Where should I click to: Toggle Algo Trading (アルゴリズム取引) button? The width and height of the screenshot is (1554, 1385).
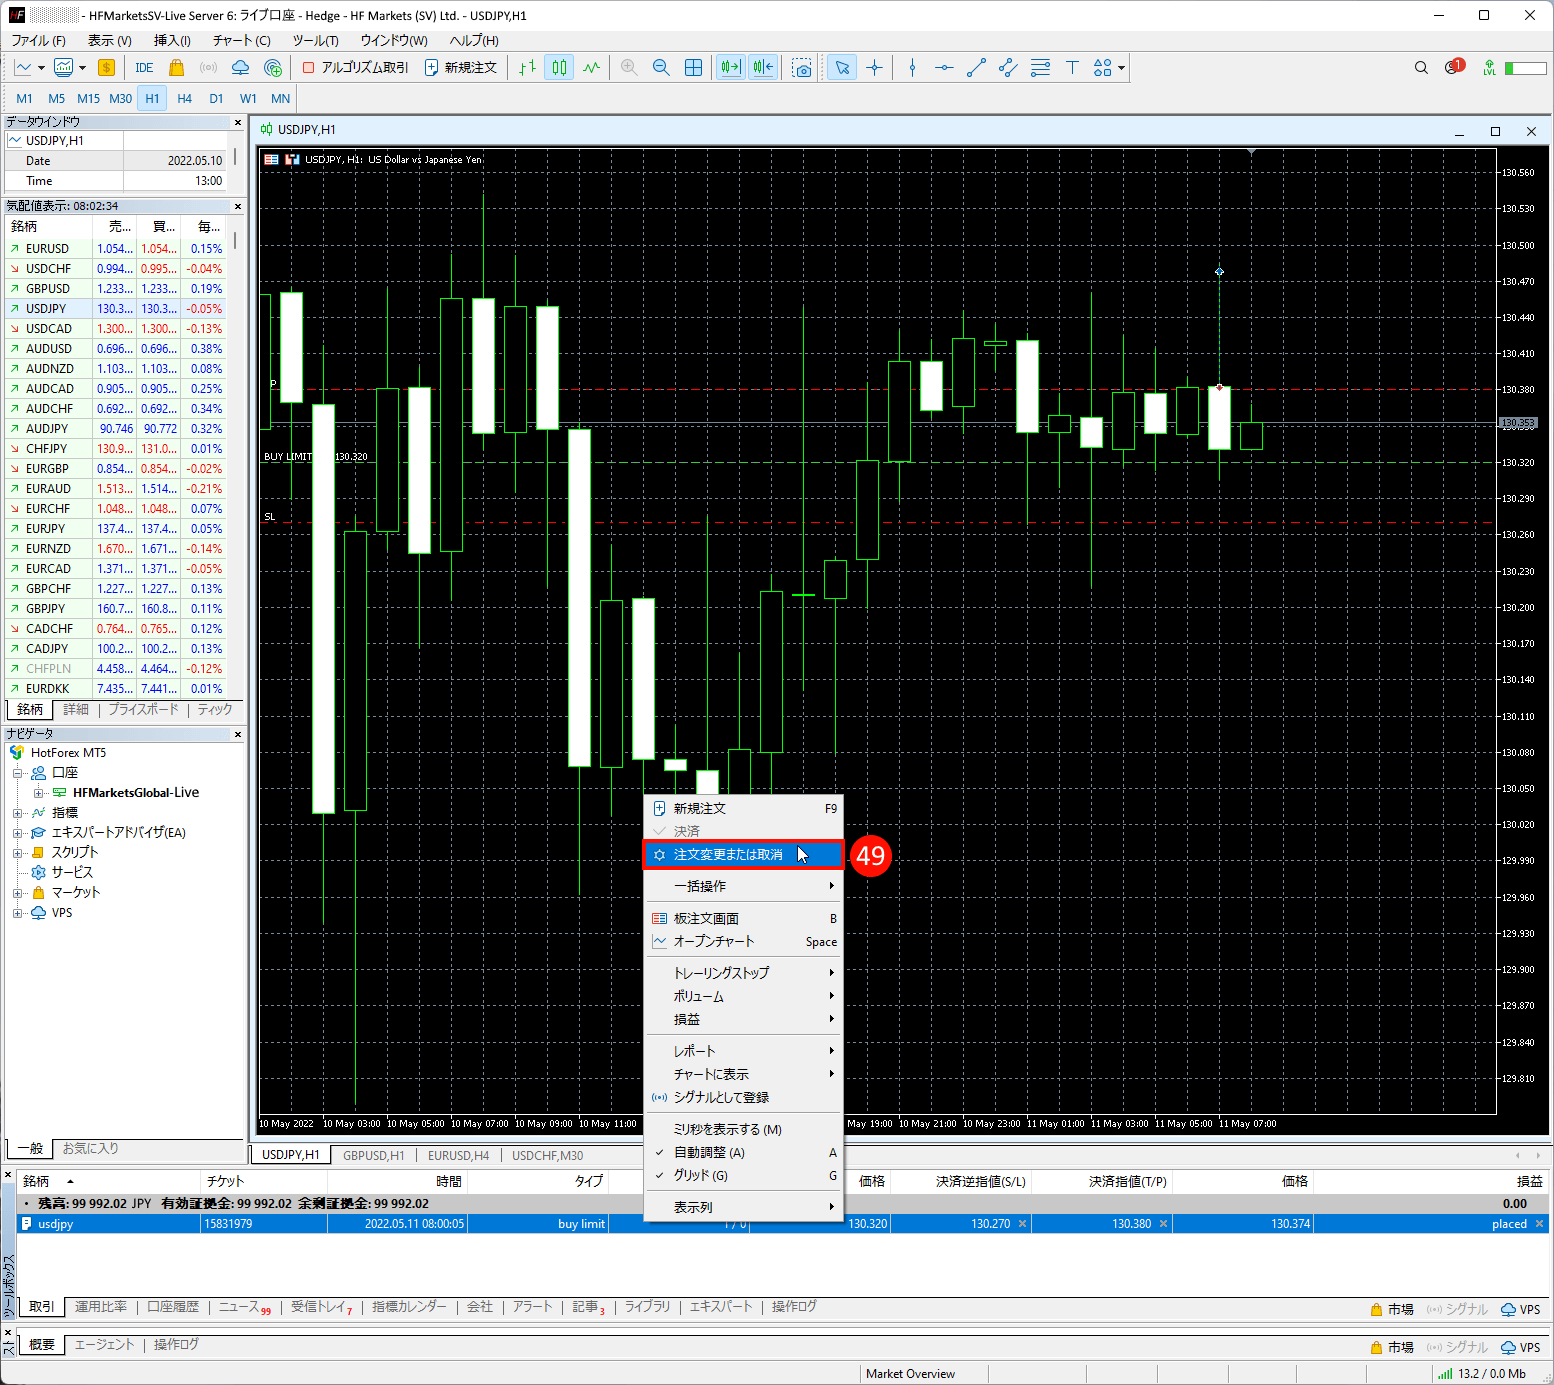(x=355, y=68)
